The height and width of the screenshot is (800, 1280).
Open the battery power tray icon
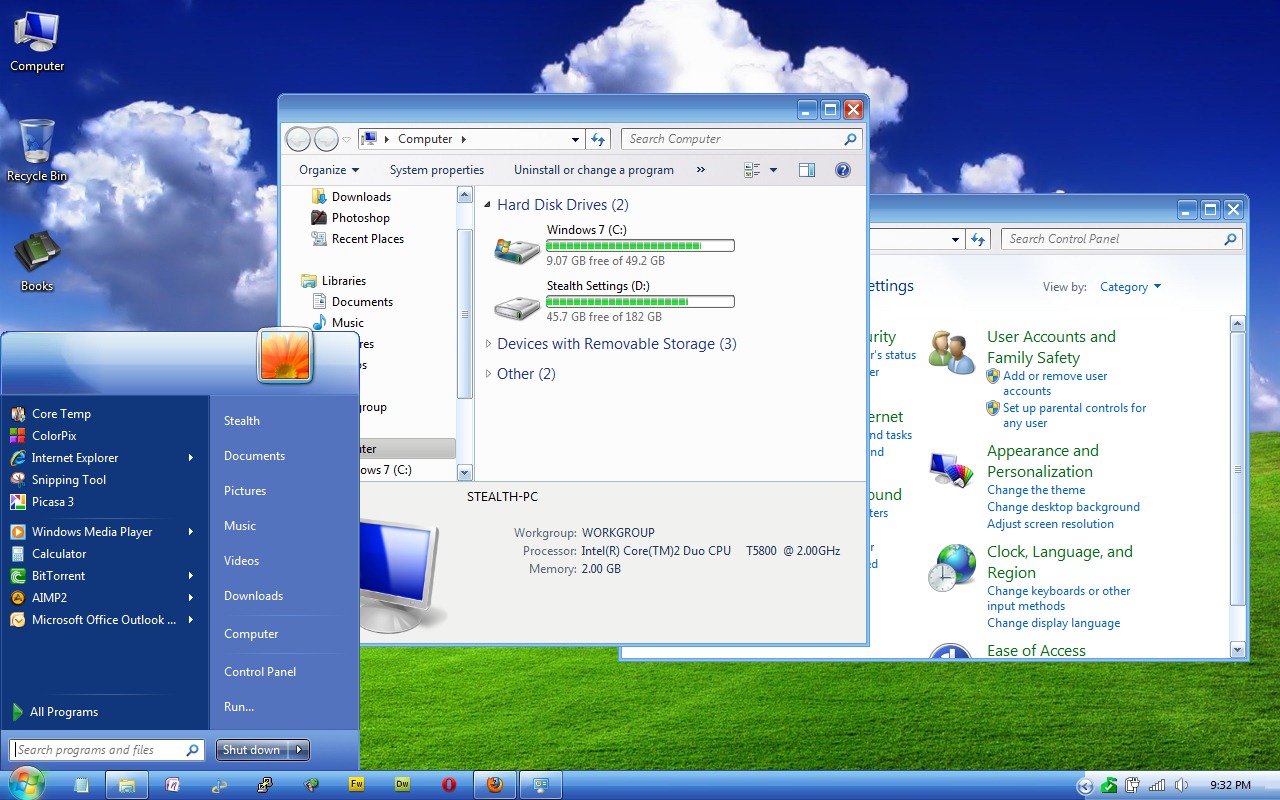point(1133,785)
